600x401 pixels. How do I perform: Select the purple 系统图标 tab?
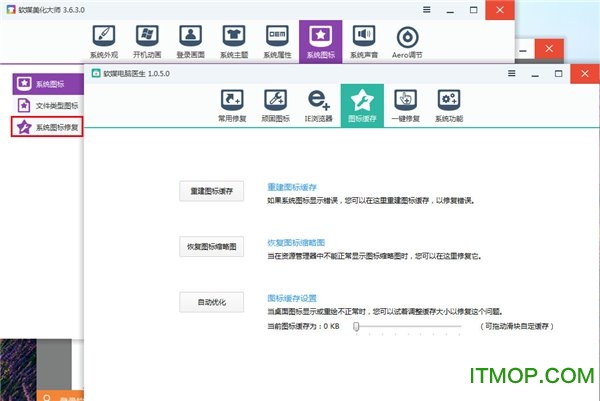[321, 42]
